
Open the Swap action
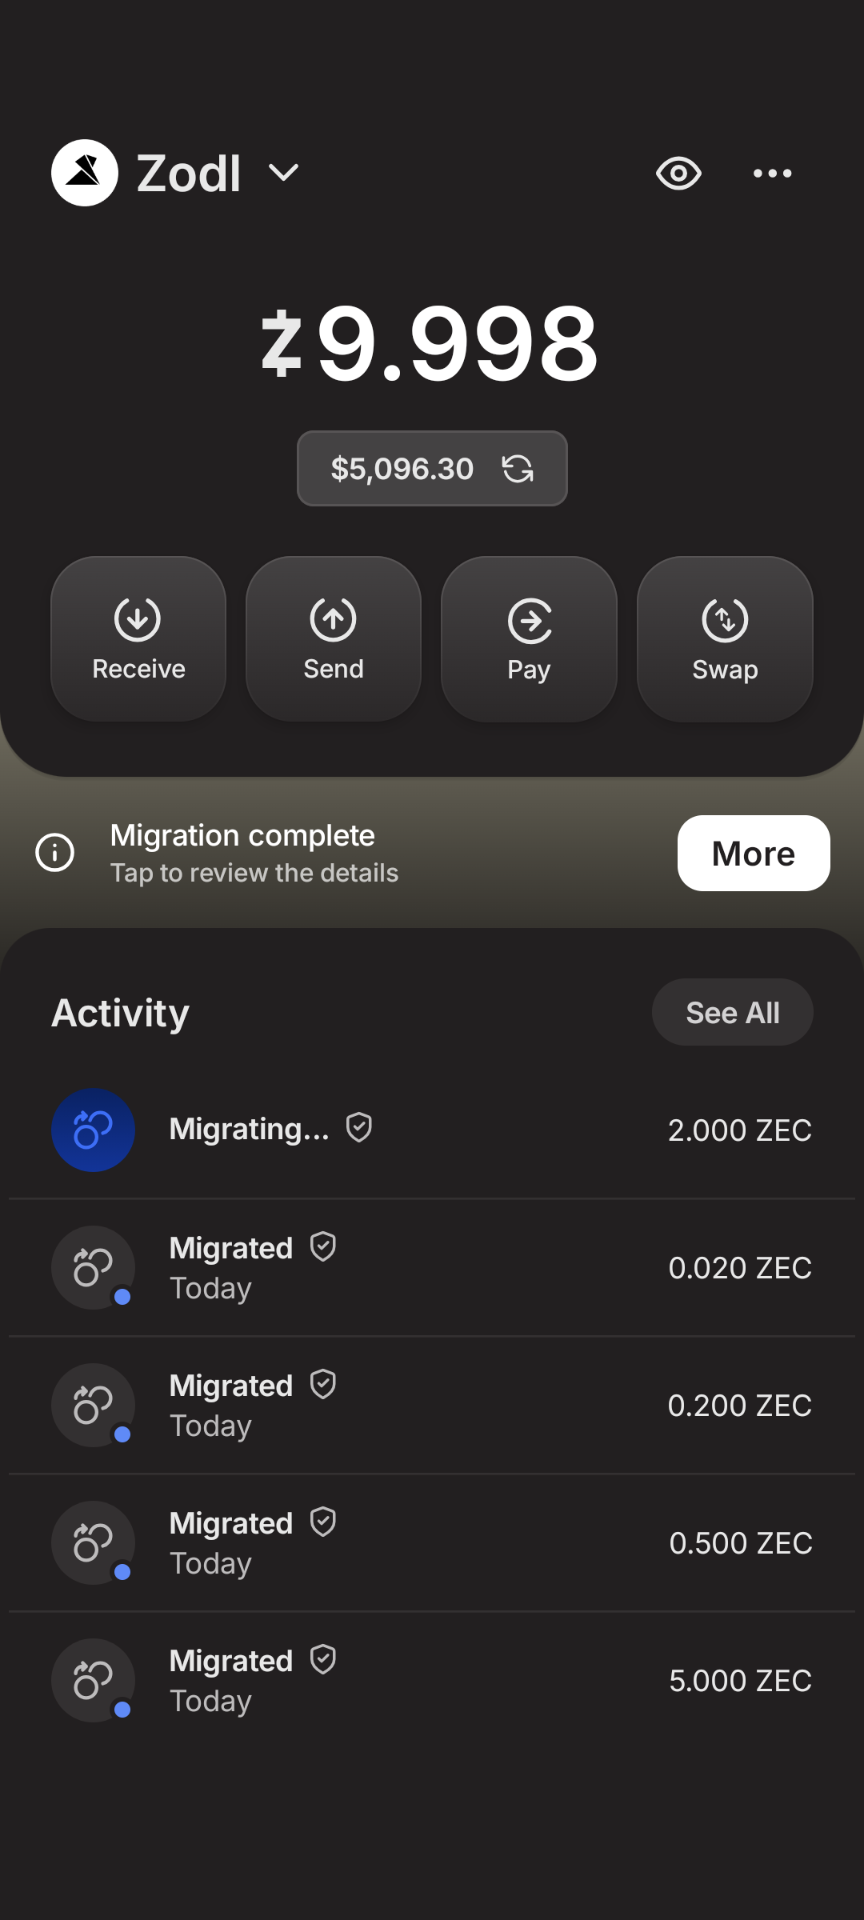click(x=725, y=639)
